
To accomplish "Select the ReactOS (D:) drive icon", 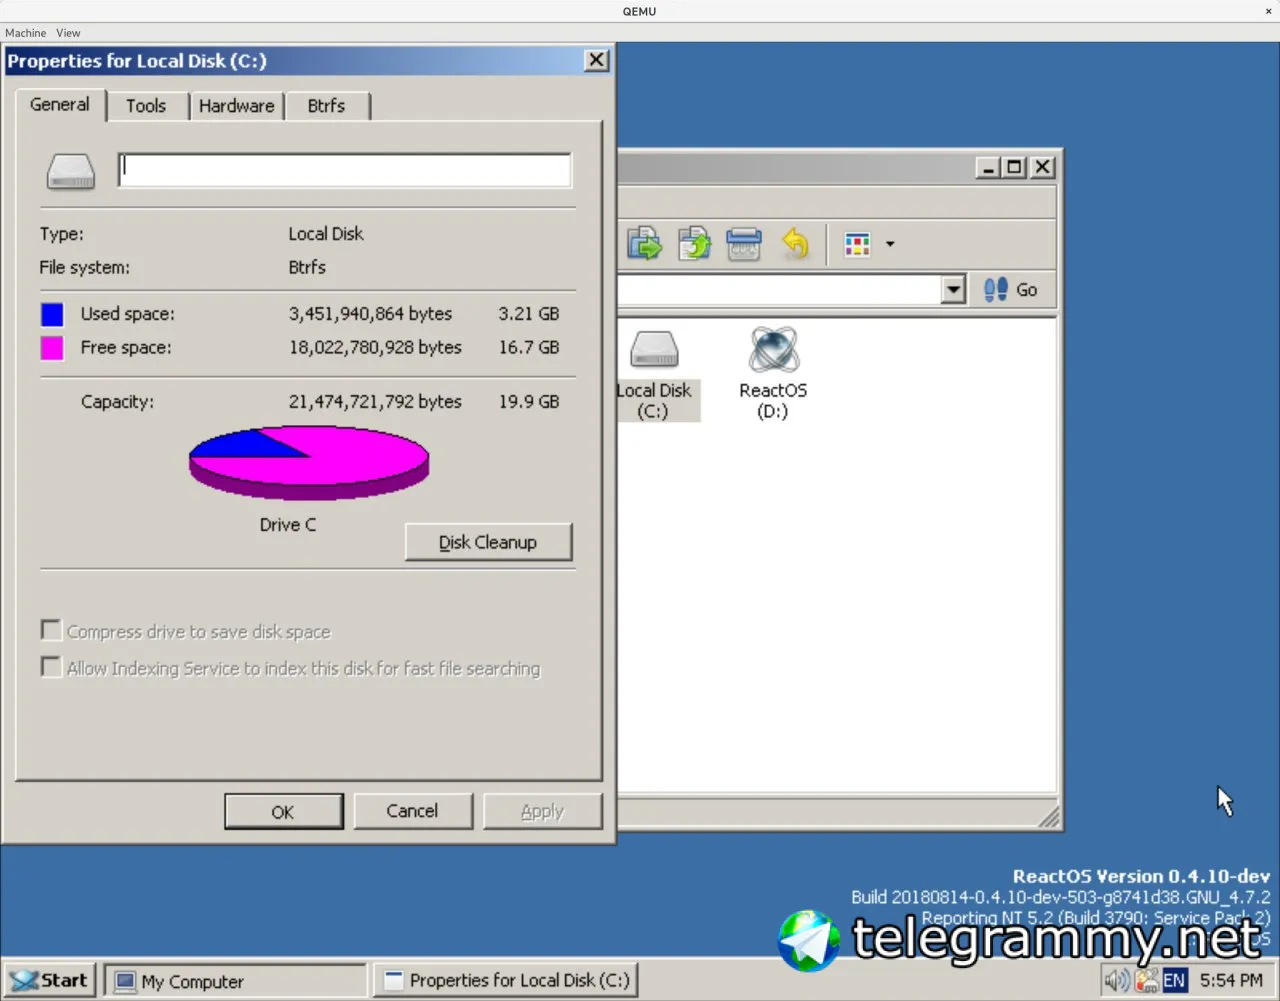I will pos(773,373).
